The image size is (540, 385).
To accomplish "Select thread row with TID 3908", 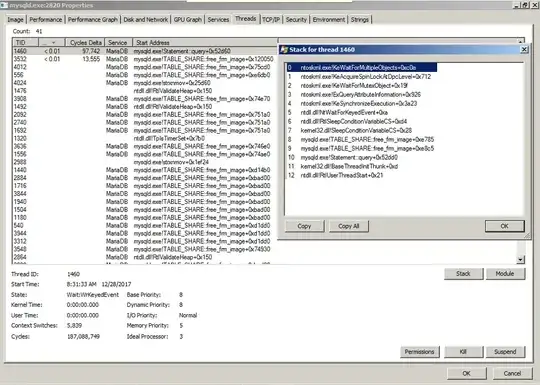I will click(145, 98).
